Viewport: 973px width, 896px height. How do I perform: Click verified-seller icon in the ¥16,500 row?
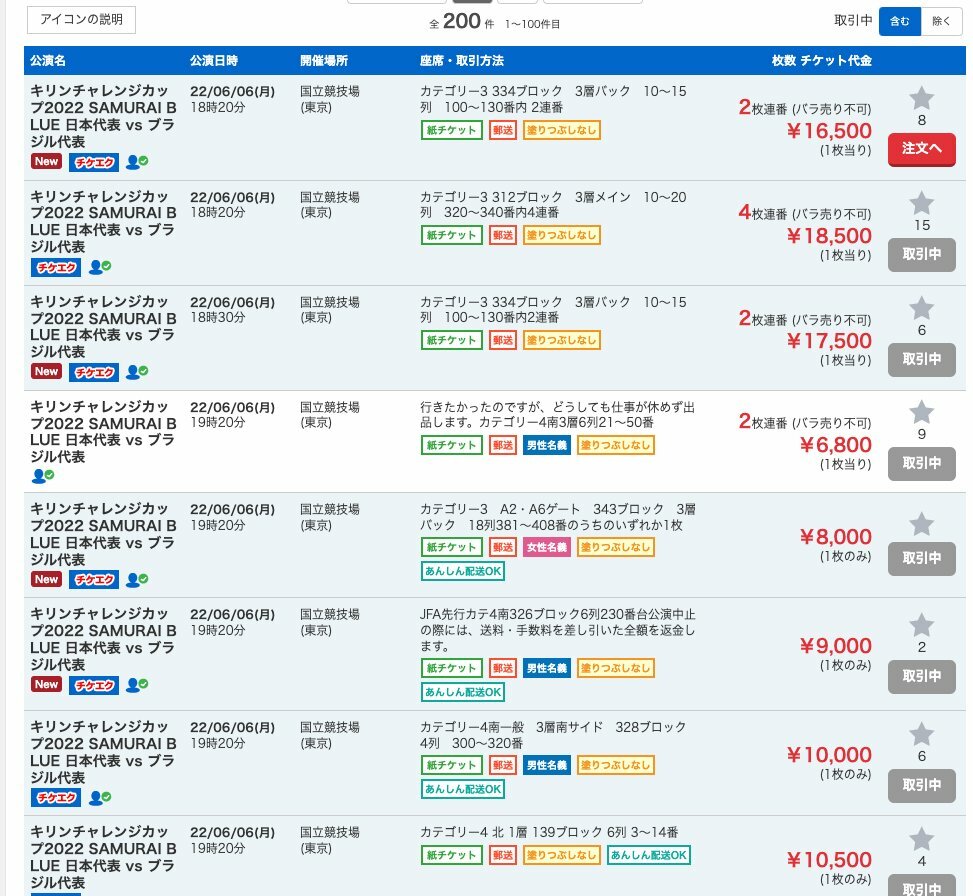point(137,162)
